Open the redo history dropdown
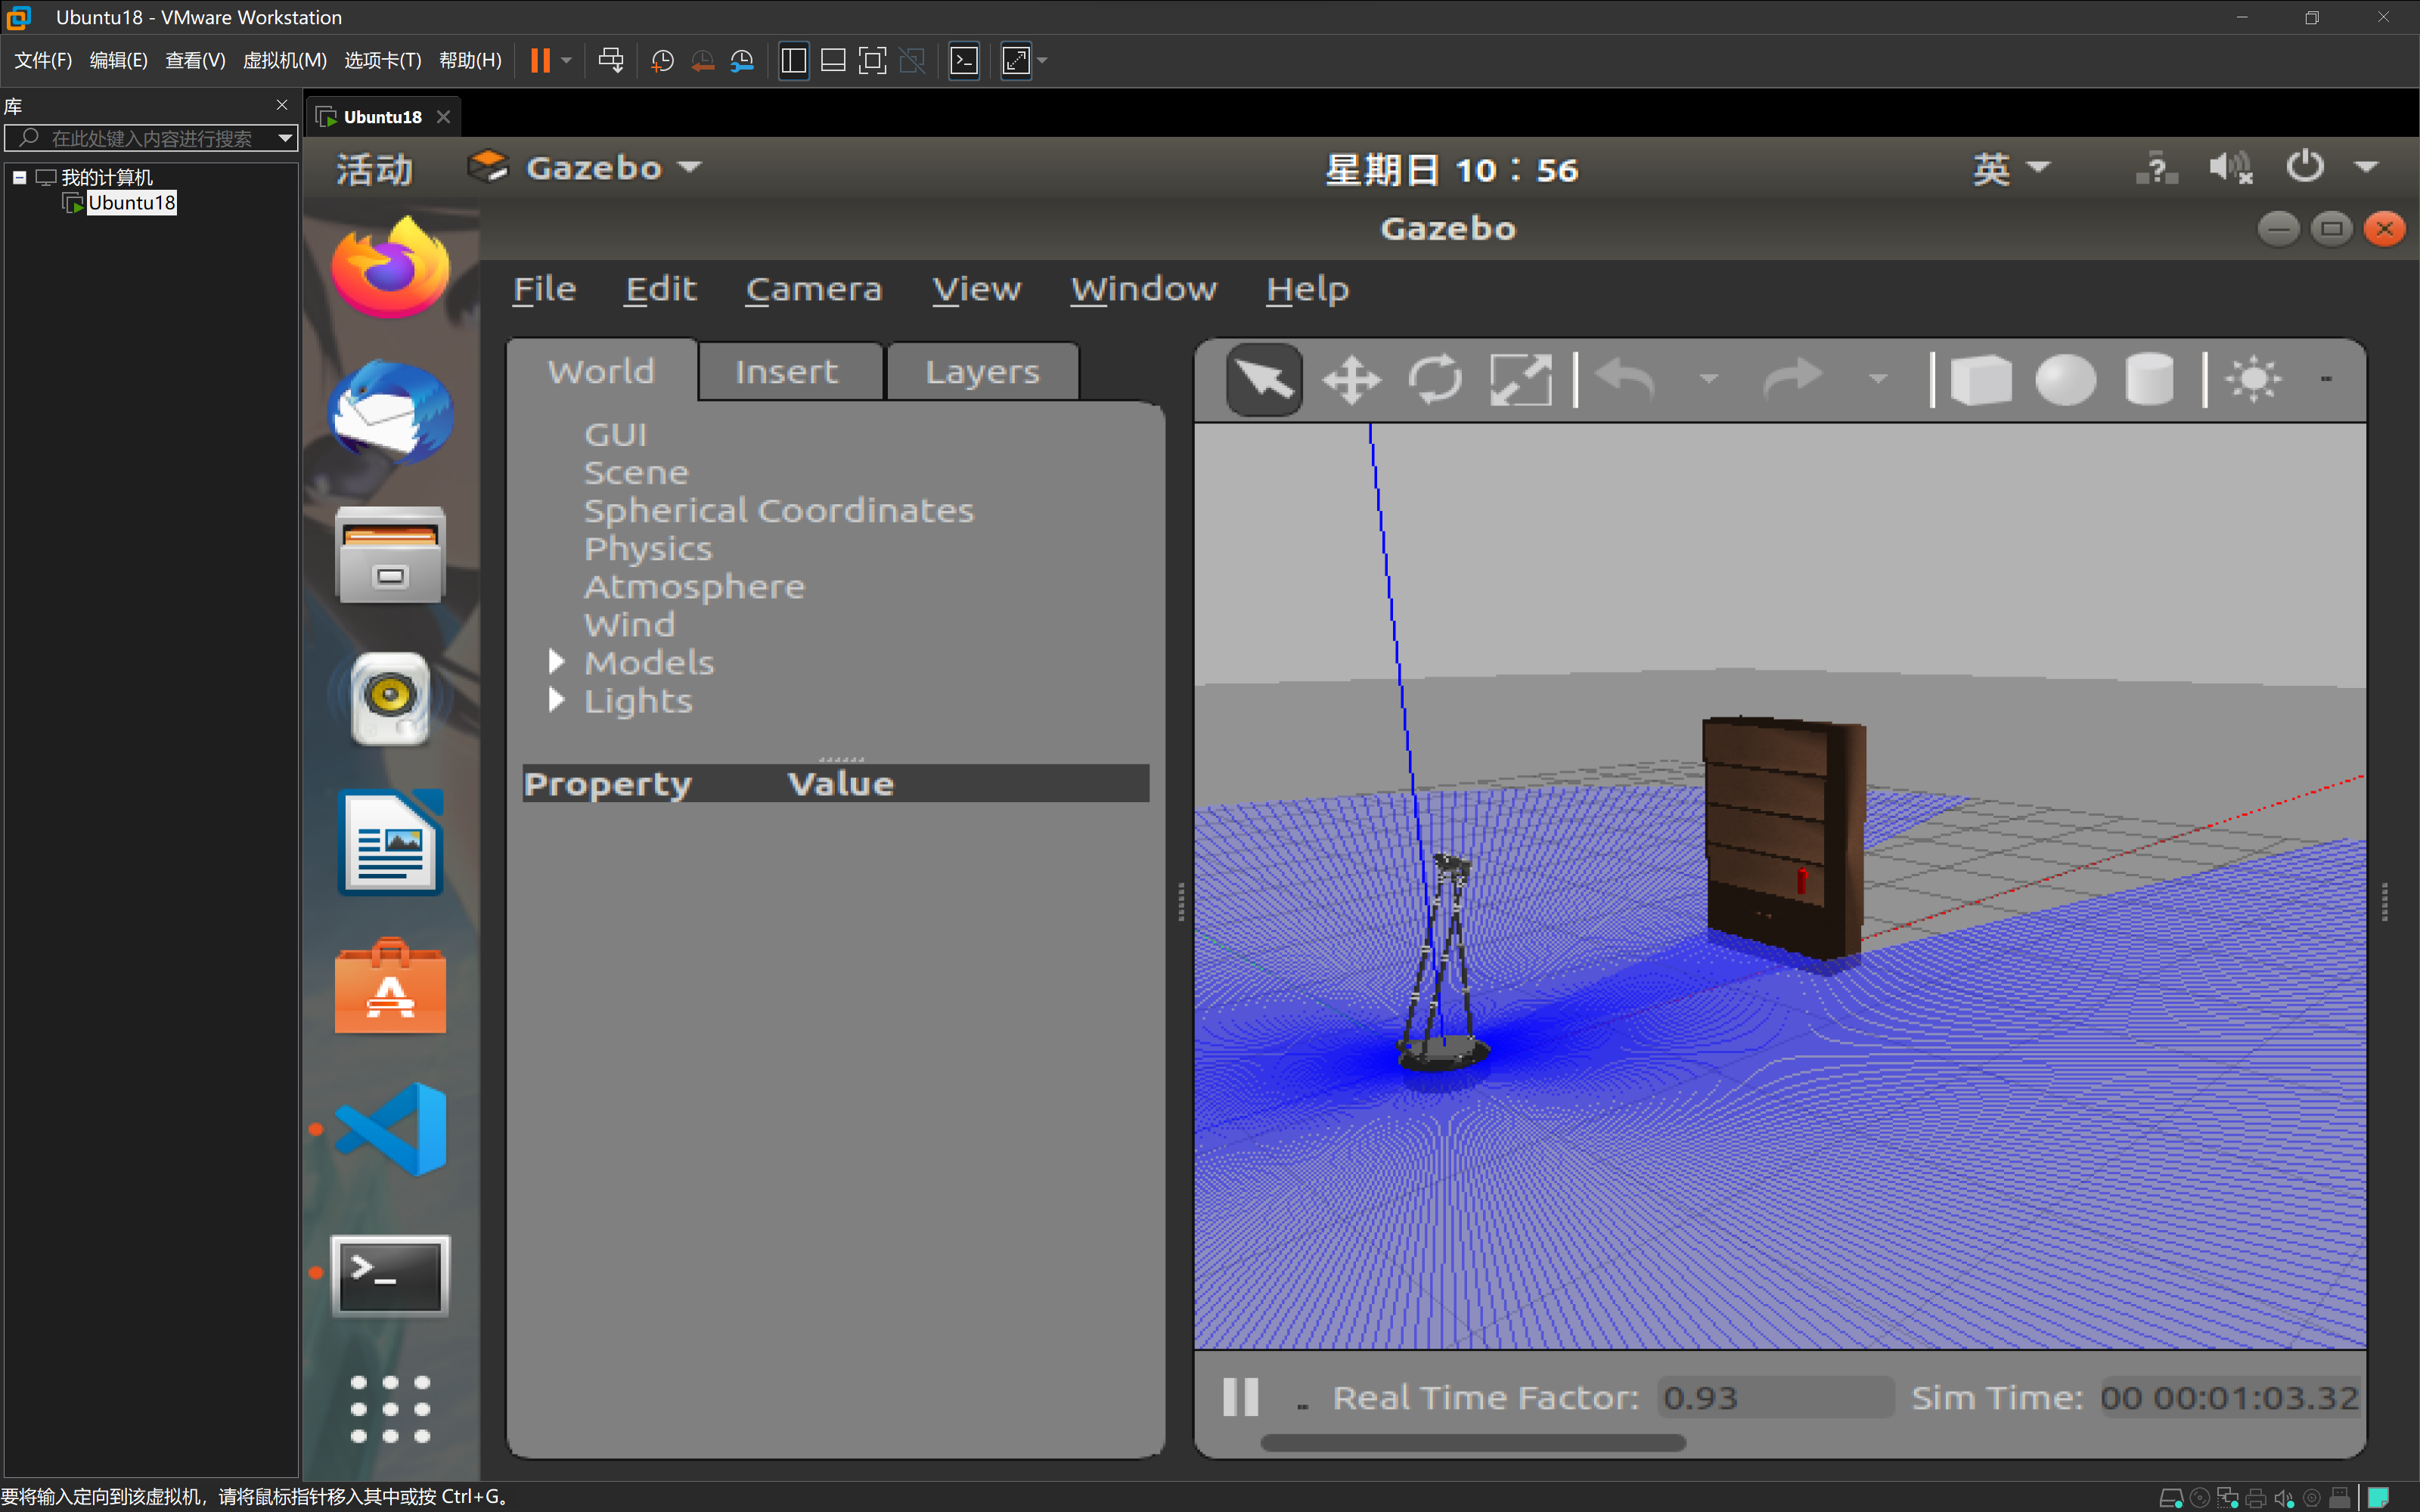The image size is (2420, 1512). pos(1878,380)
